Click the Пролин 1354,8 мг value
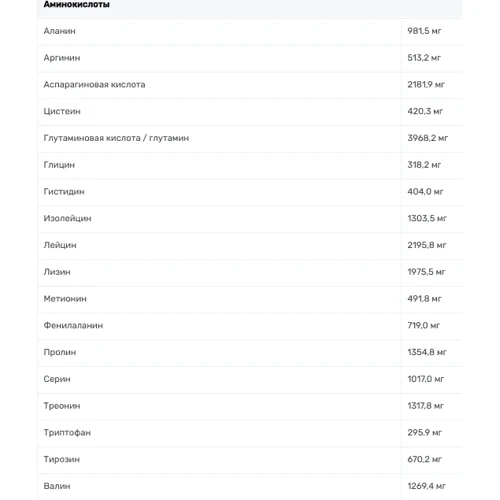 (427, 352)
